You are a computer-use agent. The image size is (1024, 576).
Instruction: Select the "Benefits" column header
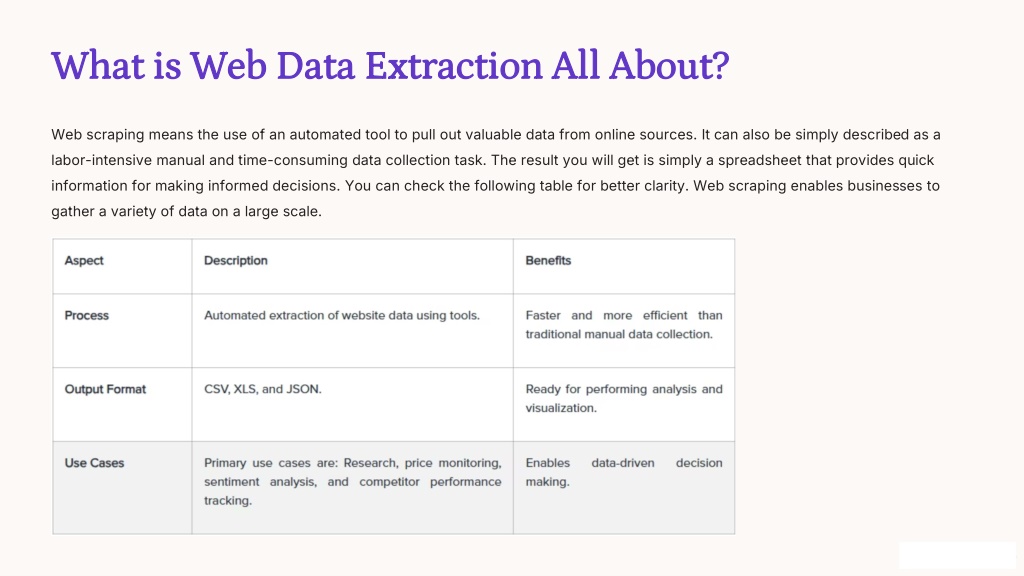pyautogui.click(x=548, y=261)
